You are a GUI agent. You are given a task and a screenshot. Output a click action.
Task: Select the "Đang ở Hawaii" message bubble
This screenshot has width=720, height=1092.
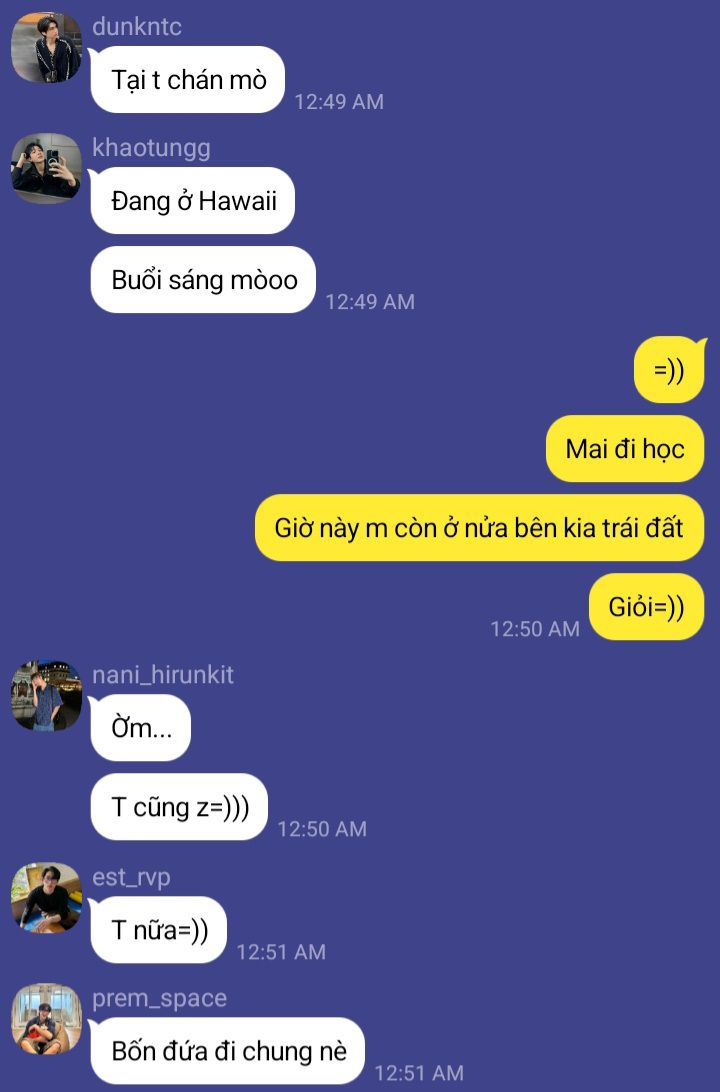click(x=193, y=201)
